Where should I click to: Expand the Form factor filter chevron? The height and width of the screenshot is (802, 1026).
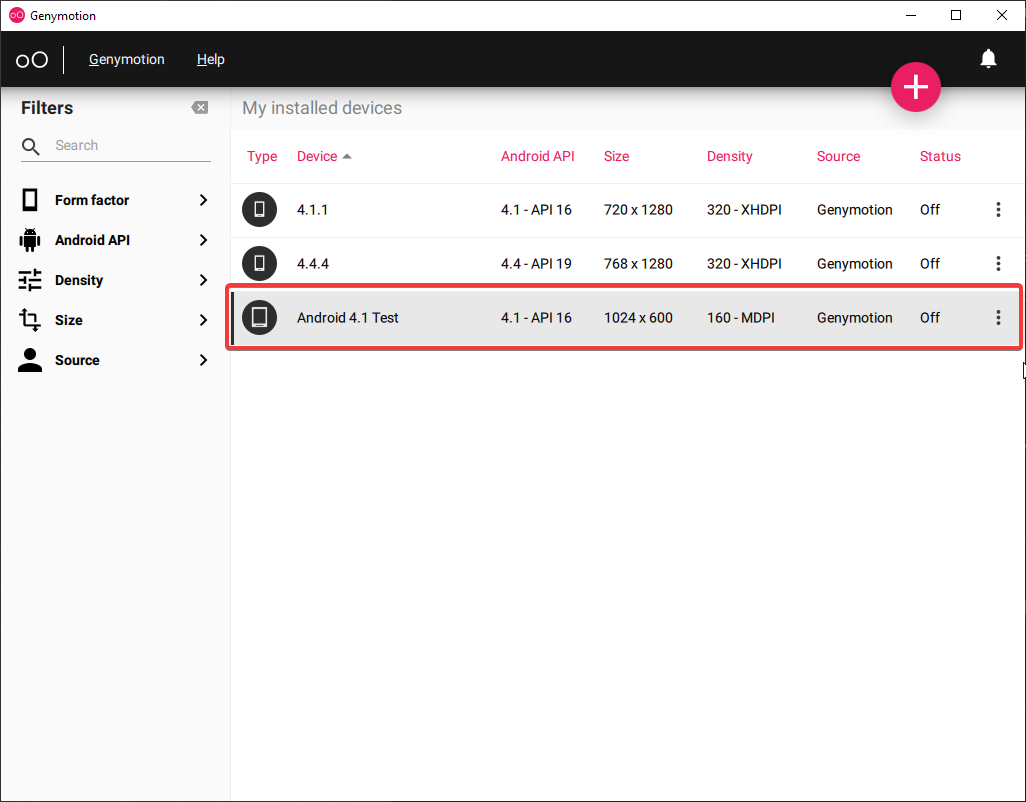(203, 200)
